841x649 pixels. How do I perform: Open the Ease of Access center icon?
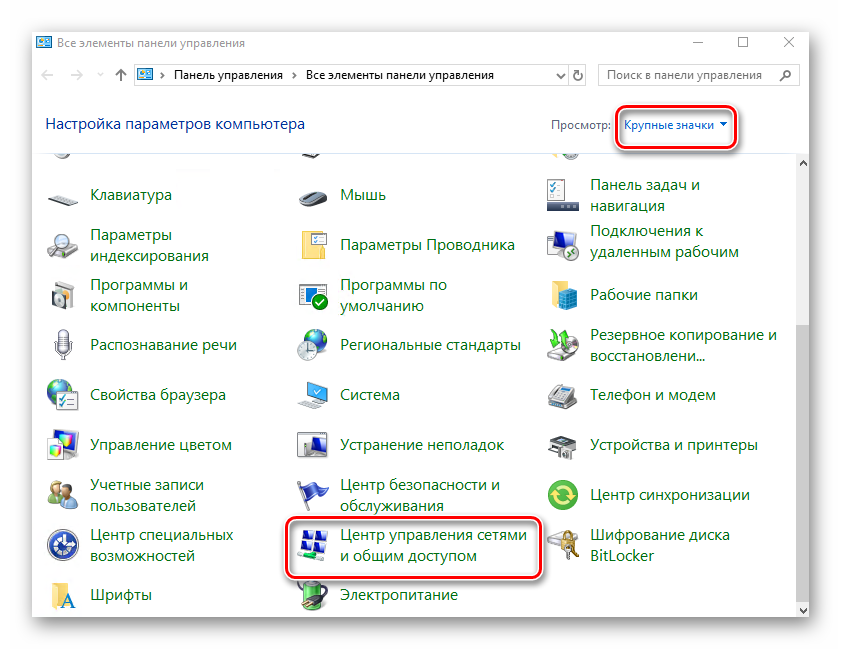63,545
